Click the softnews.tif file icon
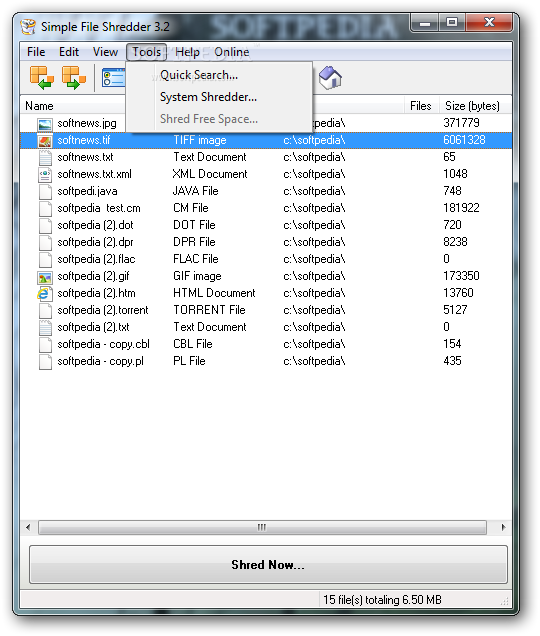This screenshot has height=636, width=540. (45, 141)
